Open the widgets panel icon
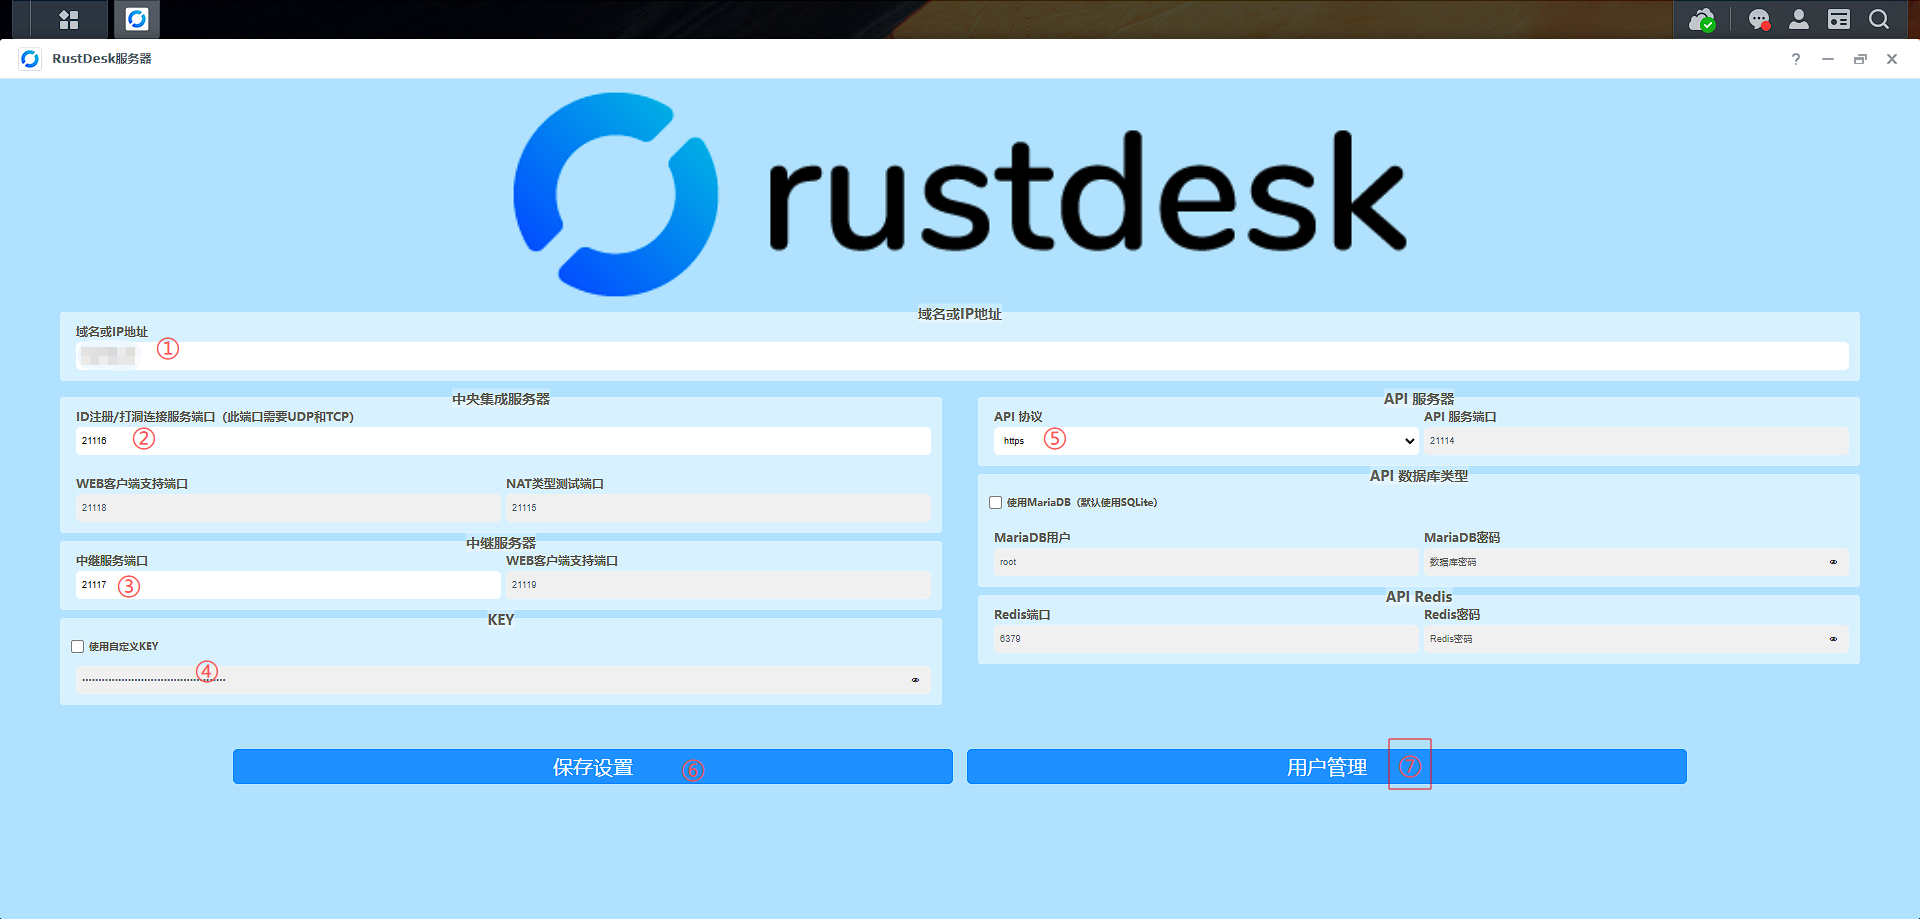 click(1839, 19)
